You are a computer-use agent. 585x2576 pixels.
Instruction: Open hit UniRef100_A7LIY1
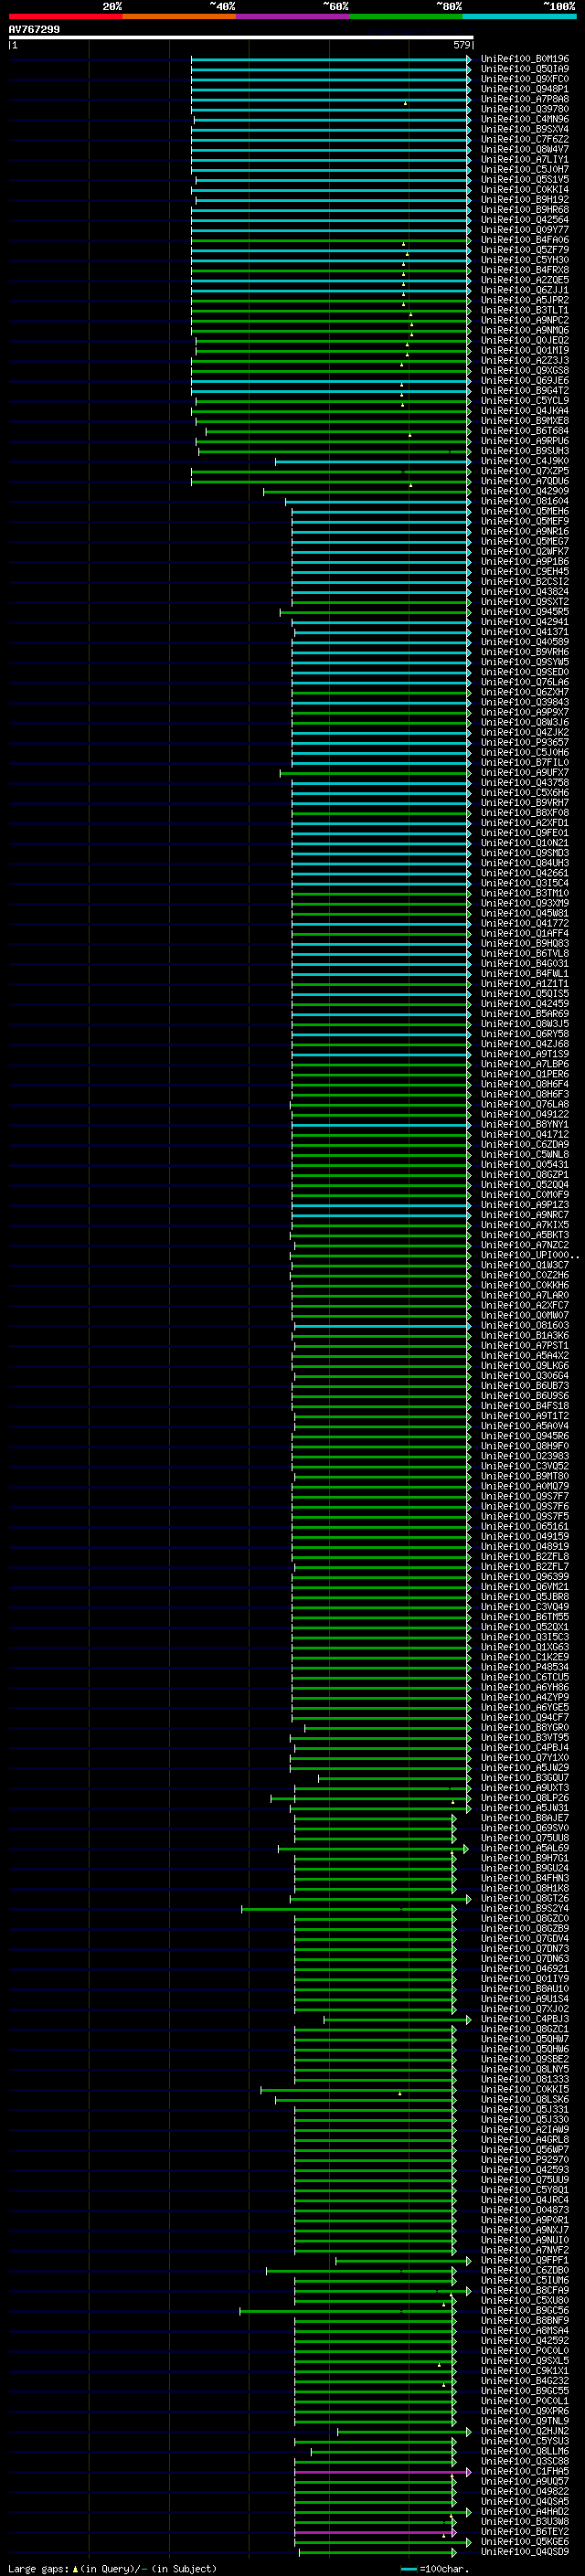pyautogui.click(x=525, y=159)
